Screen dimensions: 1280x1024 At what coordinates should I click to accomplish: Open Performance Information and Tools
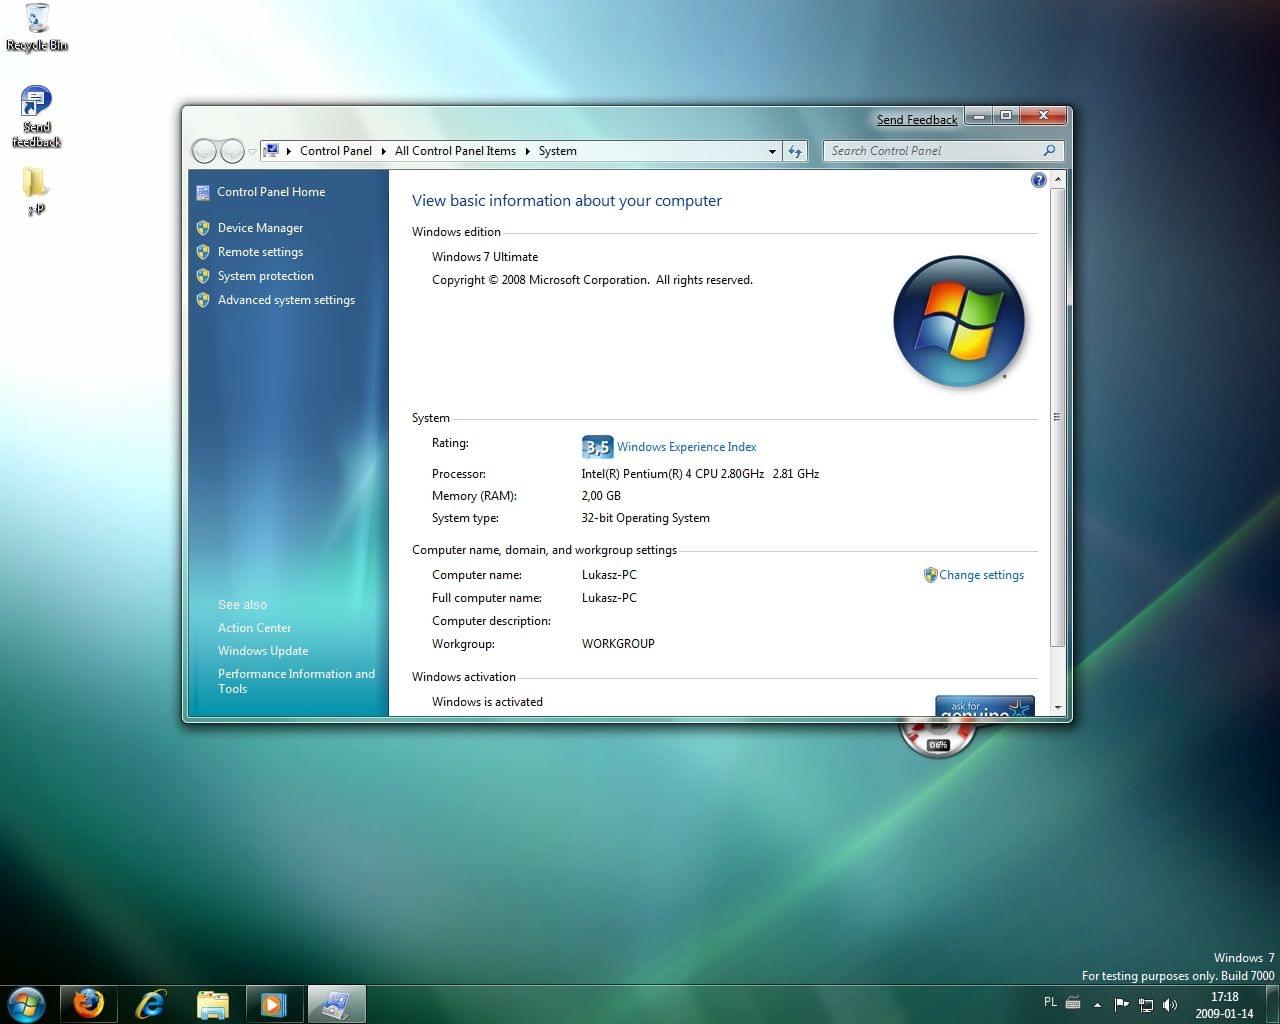point(296,681)
